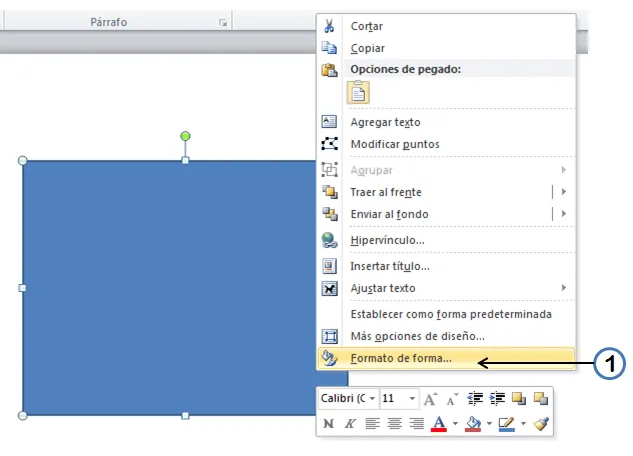633x456 pixels.
Task: Click the Modificar puntos icon
Action: [x=329, y=144]
